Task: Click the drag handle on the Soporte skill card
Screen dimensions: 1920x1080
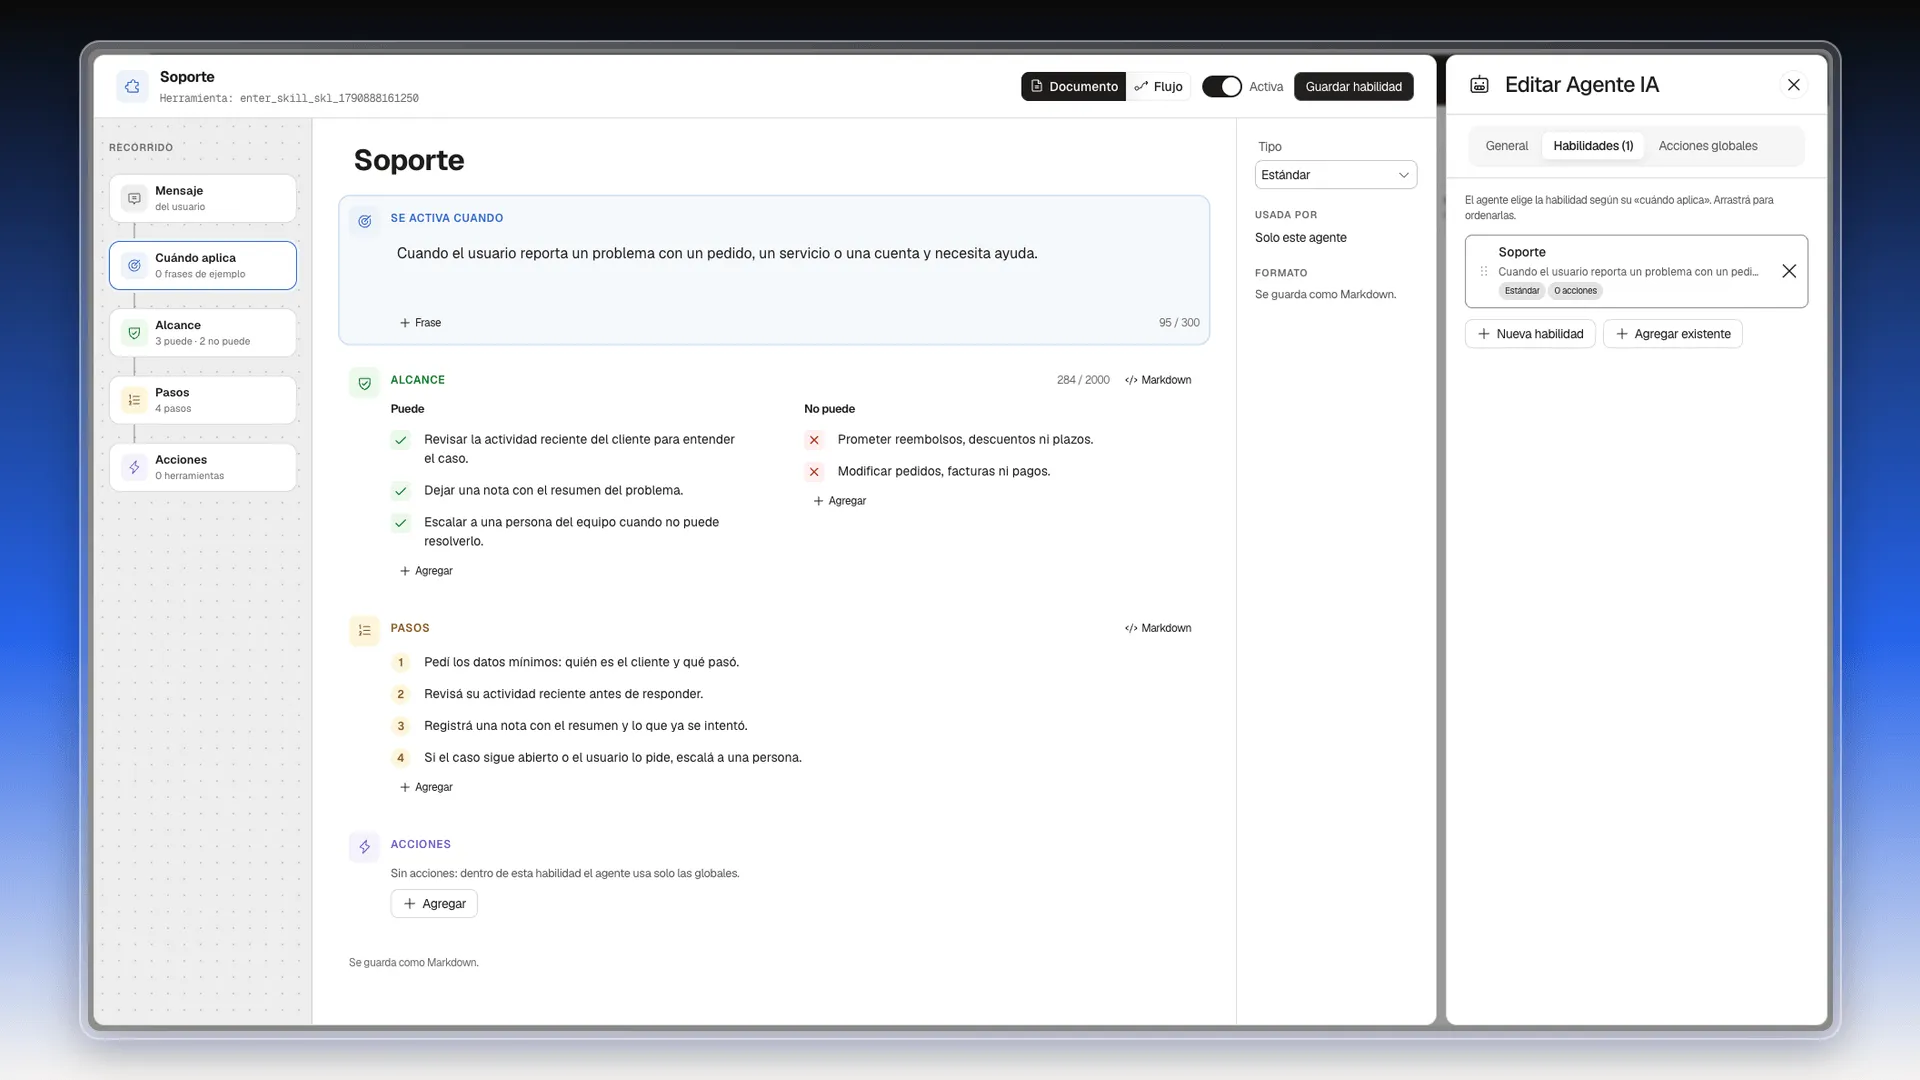Action: pos(1484,271)
